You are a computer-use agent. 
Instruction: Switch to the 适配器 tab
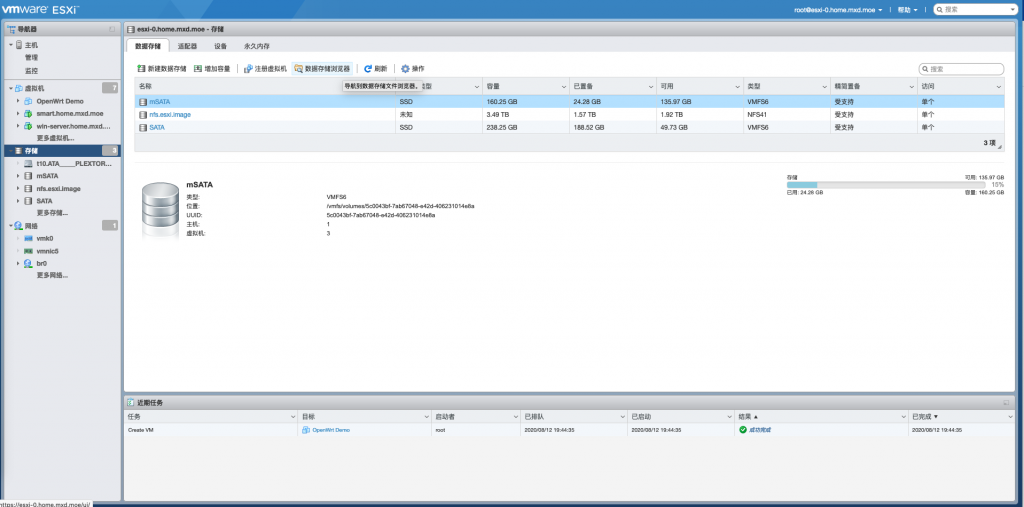click(187, 46)
